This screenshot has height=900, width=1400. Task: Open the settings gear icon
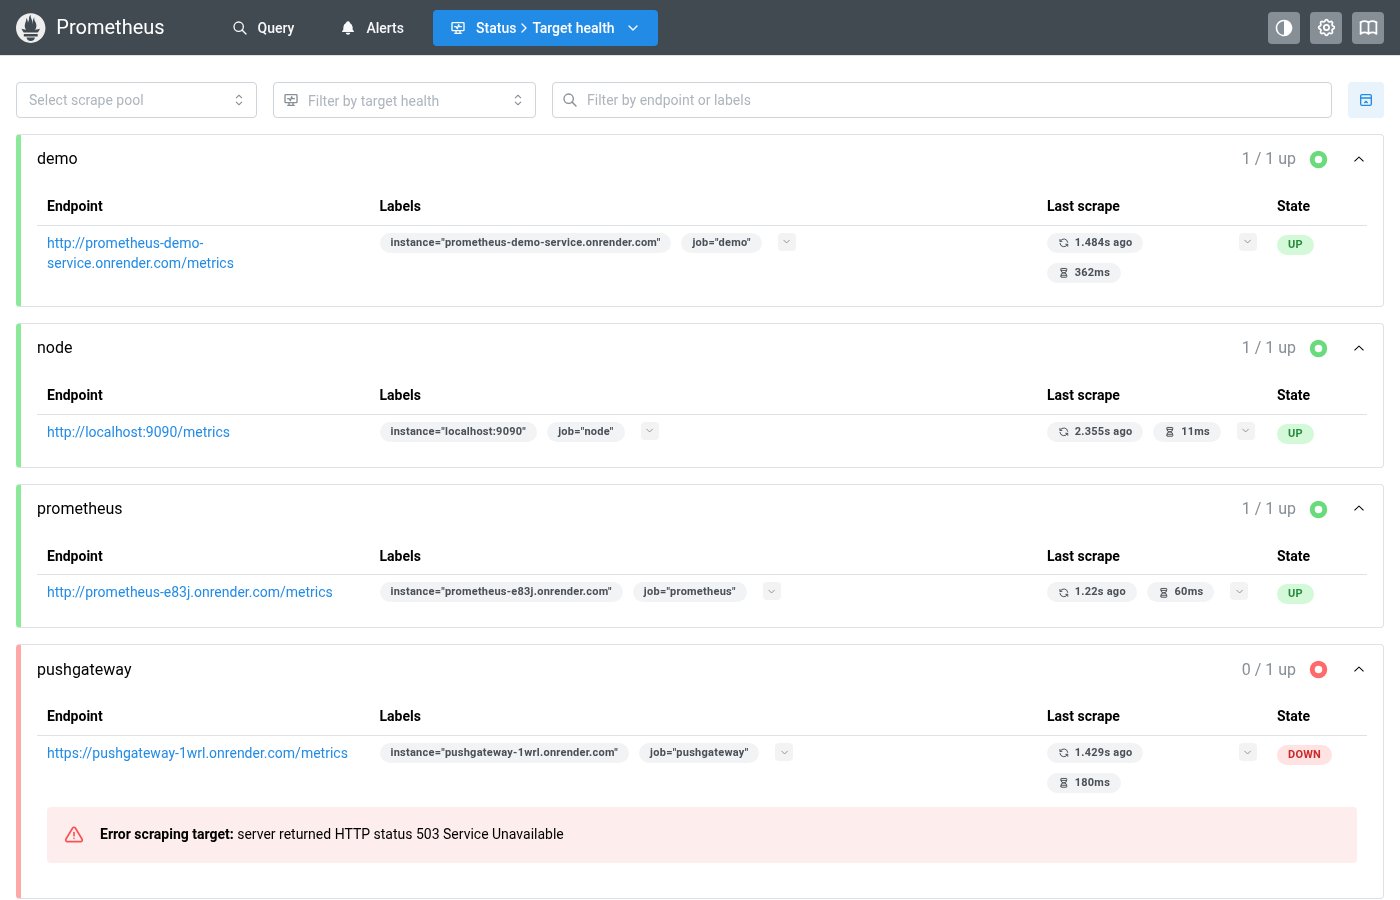click(x=1326, y=28)
